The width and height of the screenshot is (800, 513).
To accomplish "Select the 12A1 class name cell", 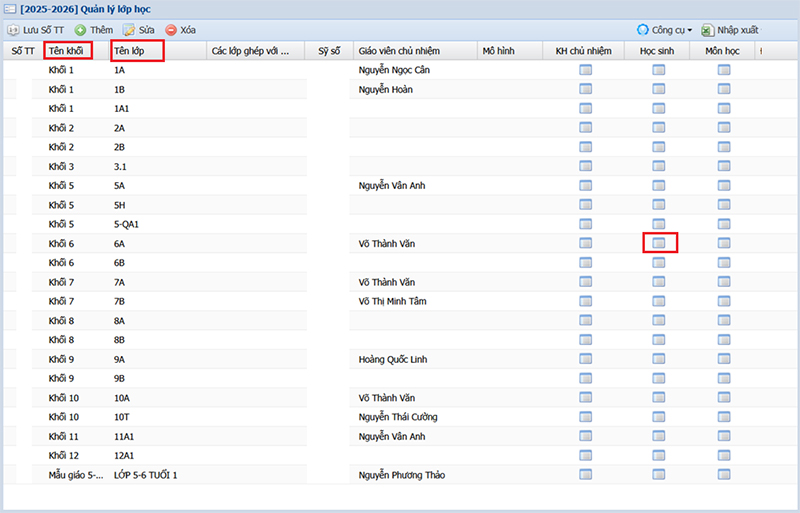I will (123, 455).
